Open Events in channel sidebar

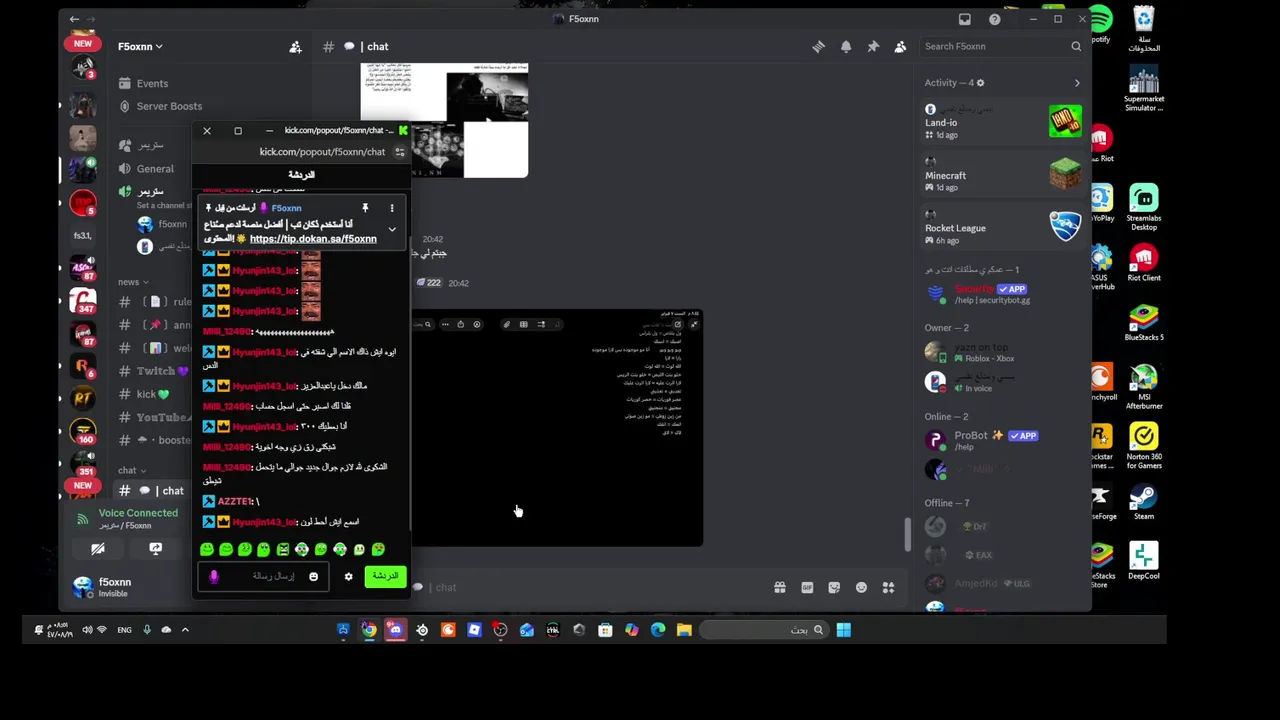click(152, 83)
